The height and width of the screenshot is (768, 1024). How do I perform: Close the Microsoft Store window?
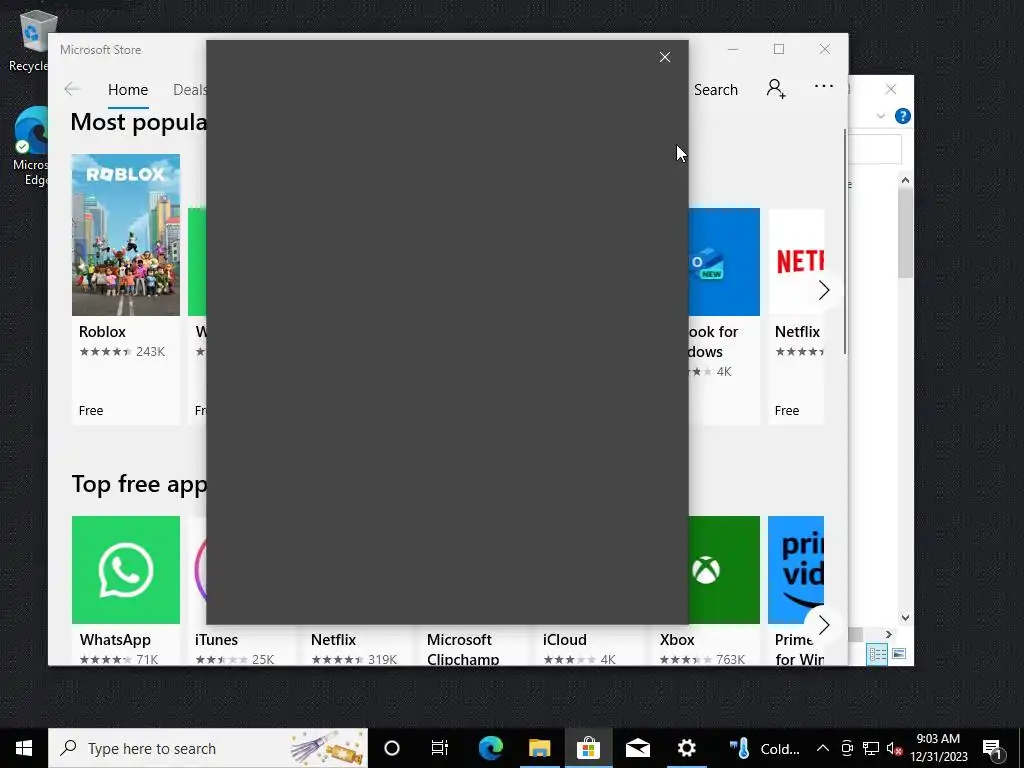point(825,49)
